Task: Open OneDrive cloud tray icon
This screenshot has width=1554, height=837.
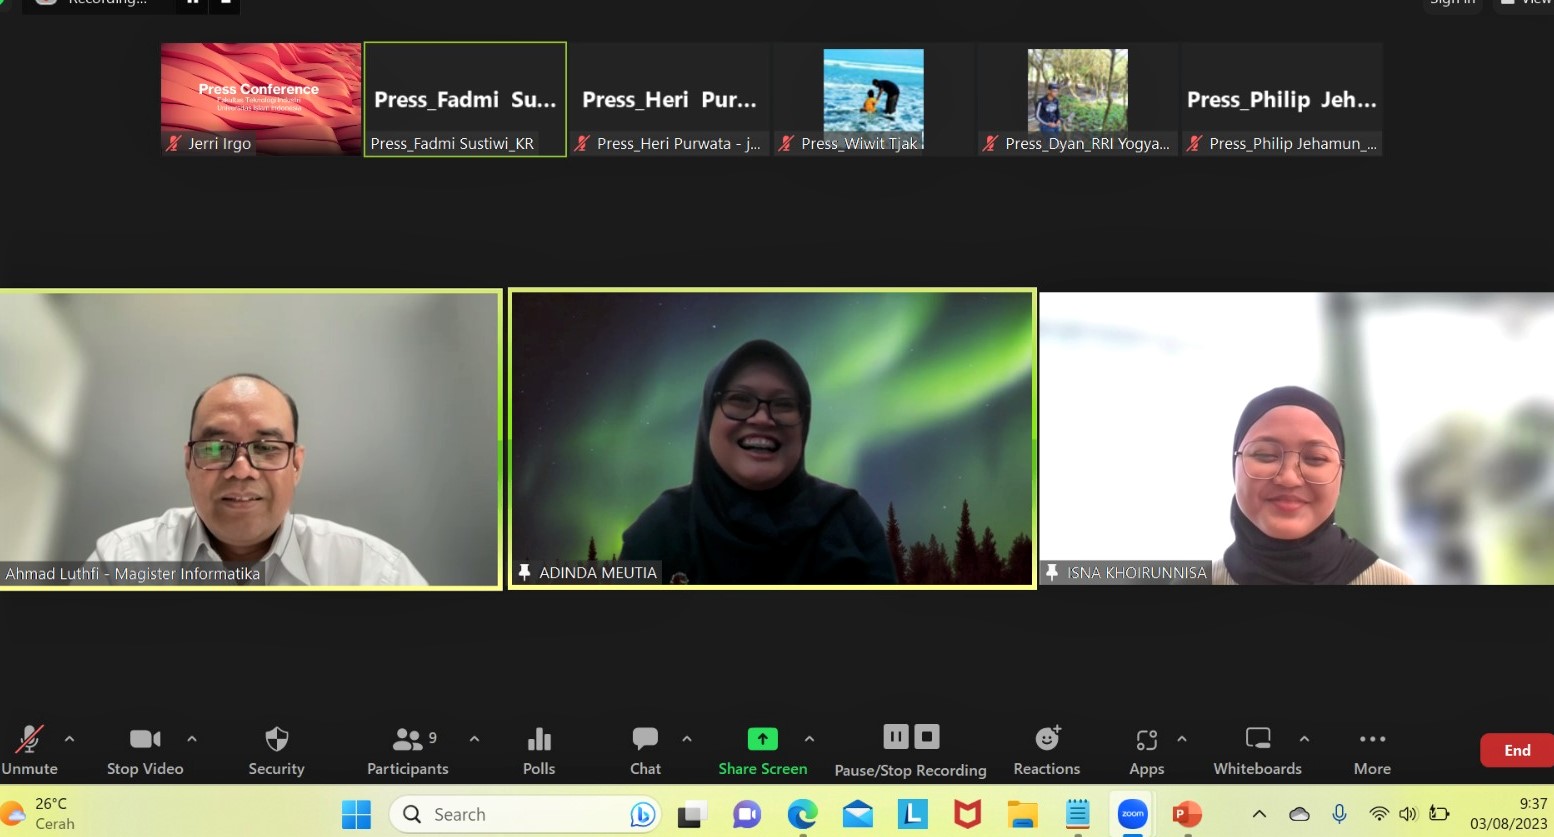Action: [1299, 814]
